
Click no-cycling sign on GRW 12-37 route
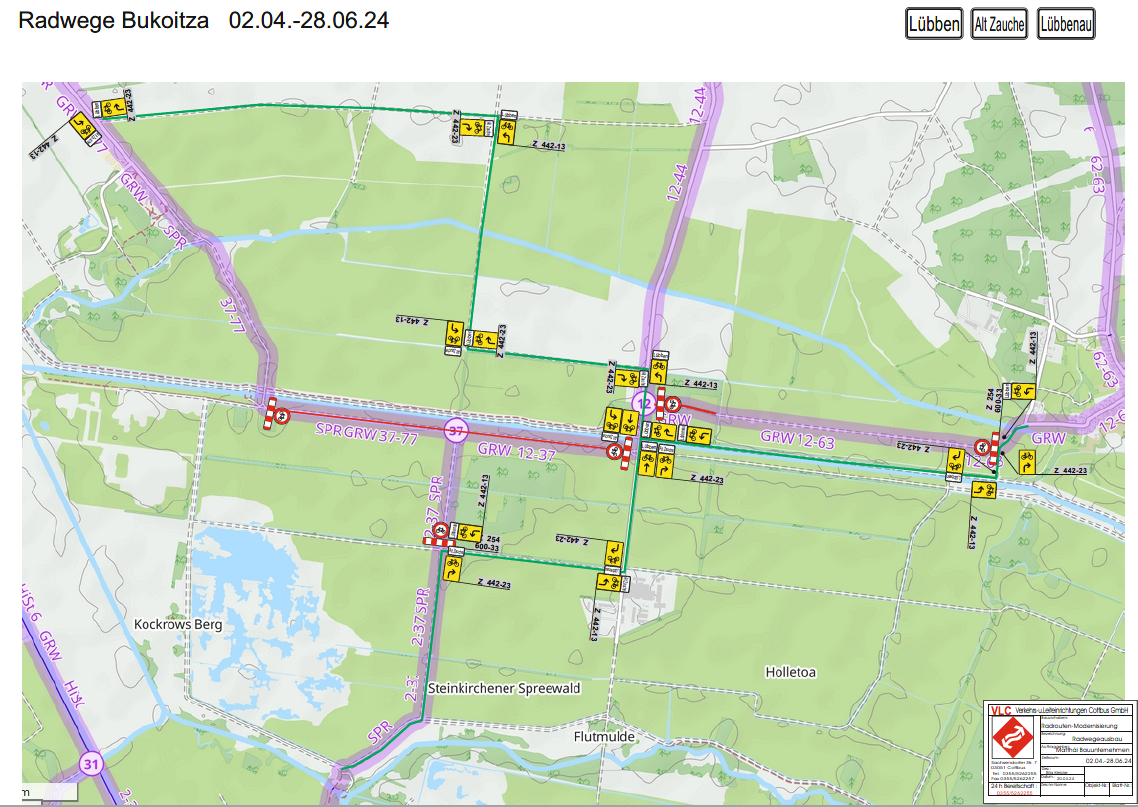(613, 452)
